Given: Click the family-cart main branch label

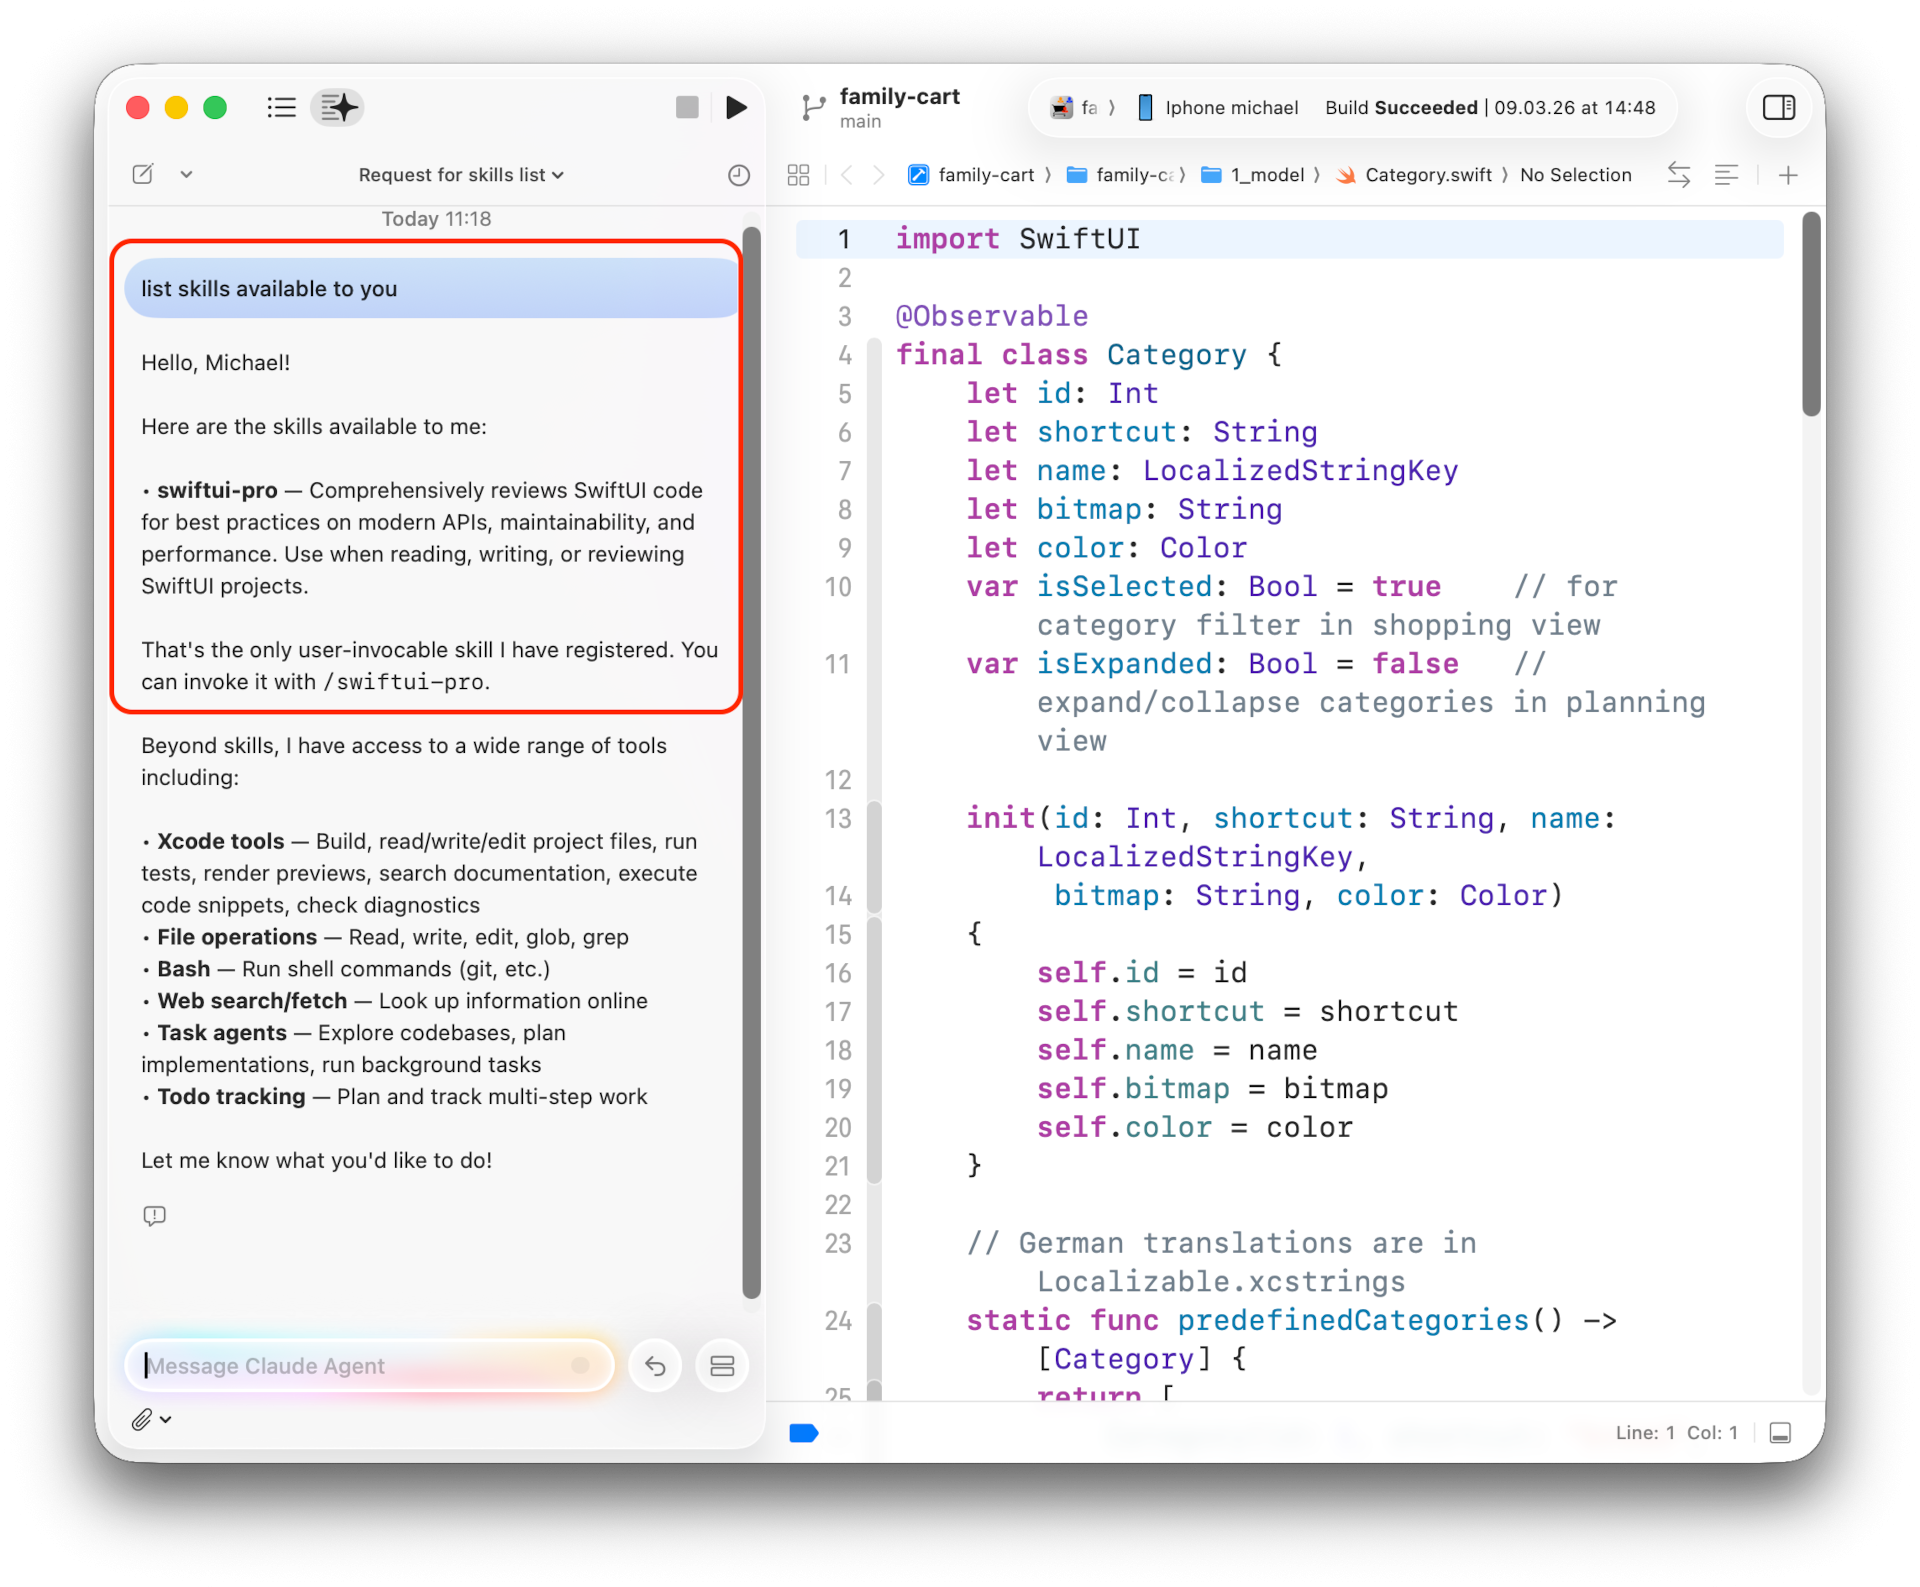Looking at the screenshot, I should 897,107.
